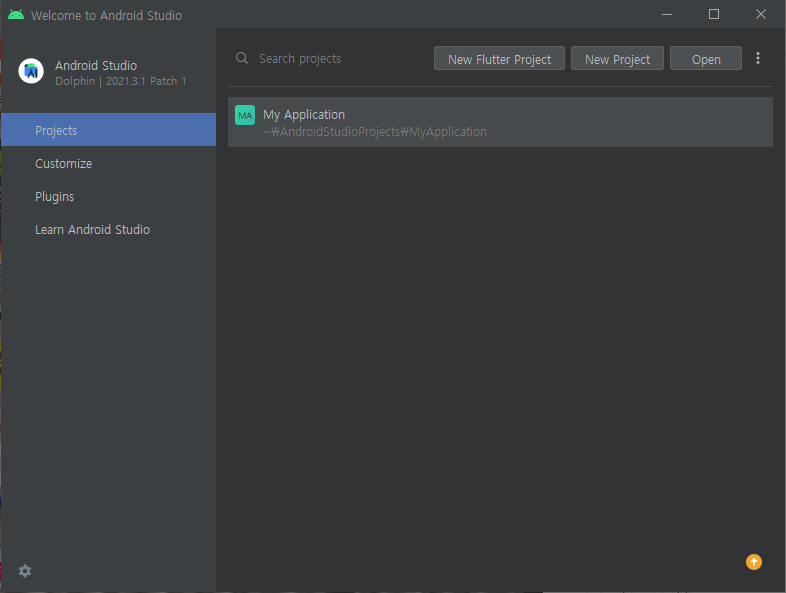Open the My Application project
Viewport: 786px width, 593px height.
tap(500, 122)
